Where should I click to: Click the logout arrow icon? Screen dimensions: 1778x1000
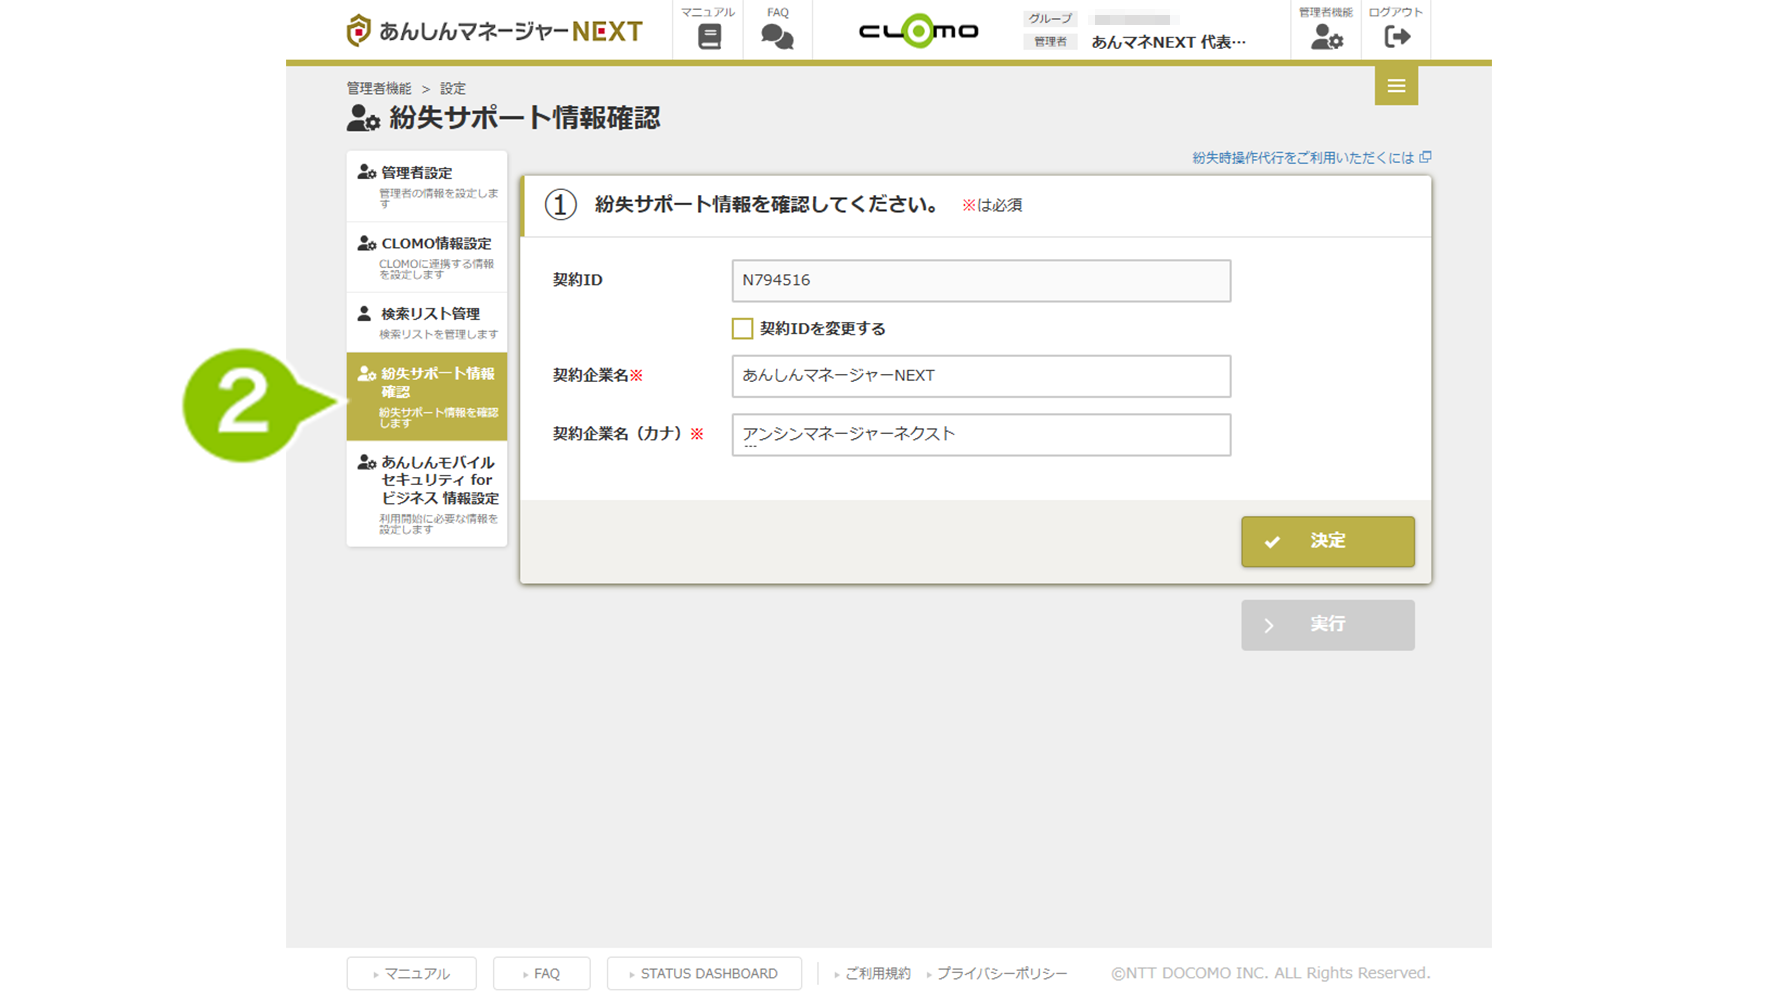(x=1396, y=37)
